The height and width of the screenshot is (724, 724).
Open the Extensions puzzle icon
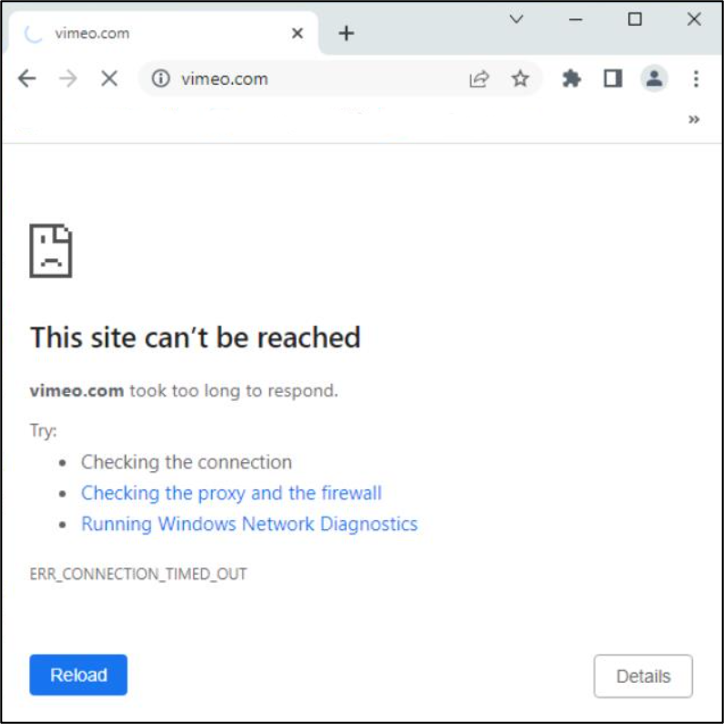(571, 79)
